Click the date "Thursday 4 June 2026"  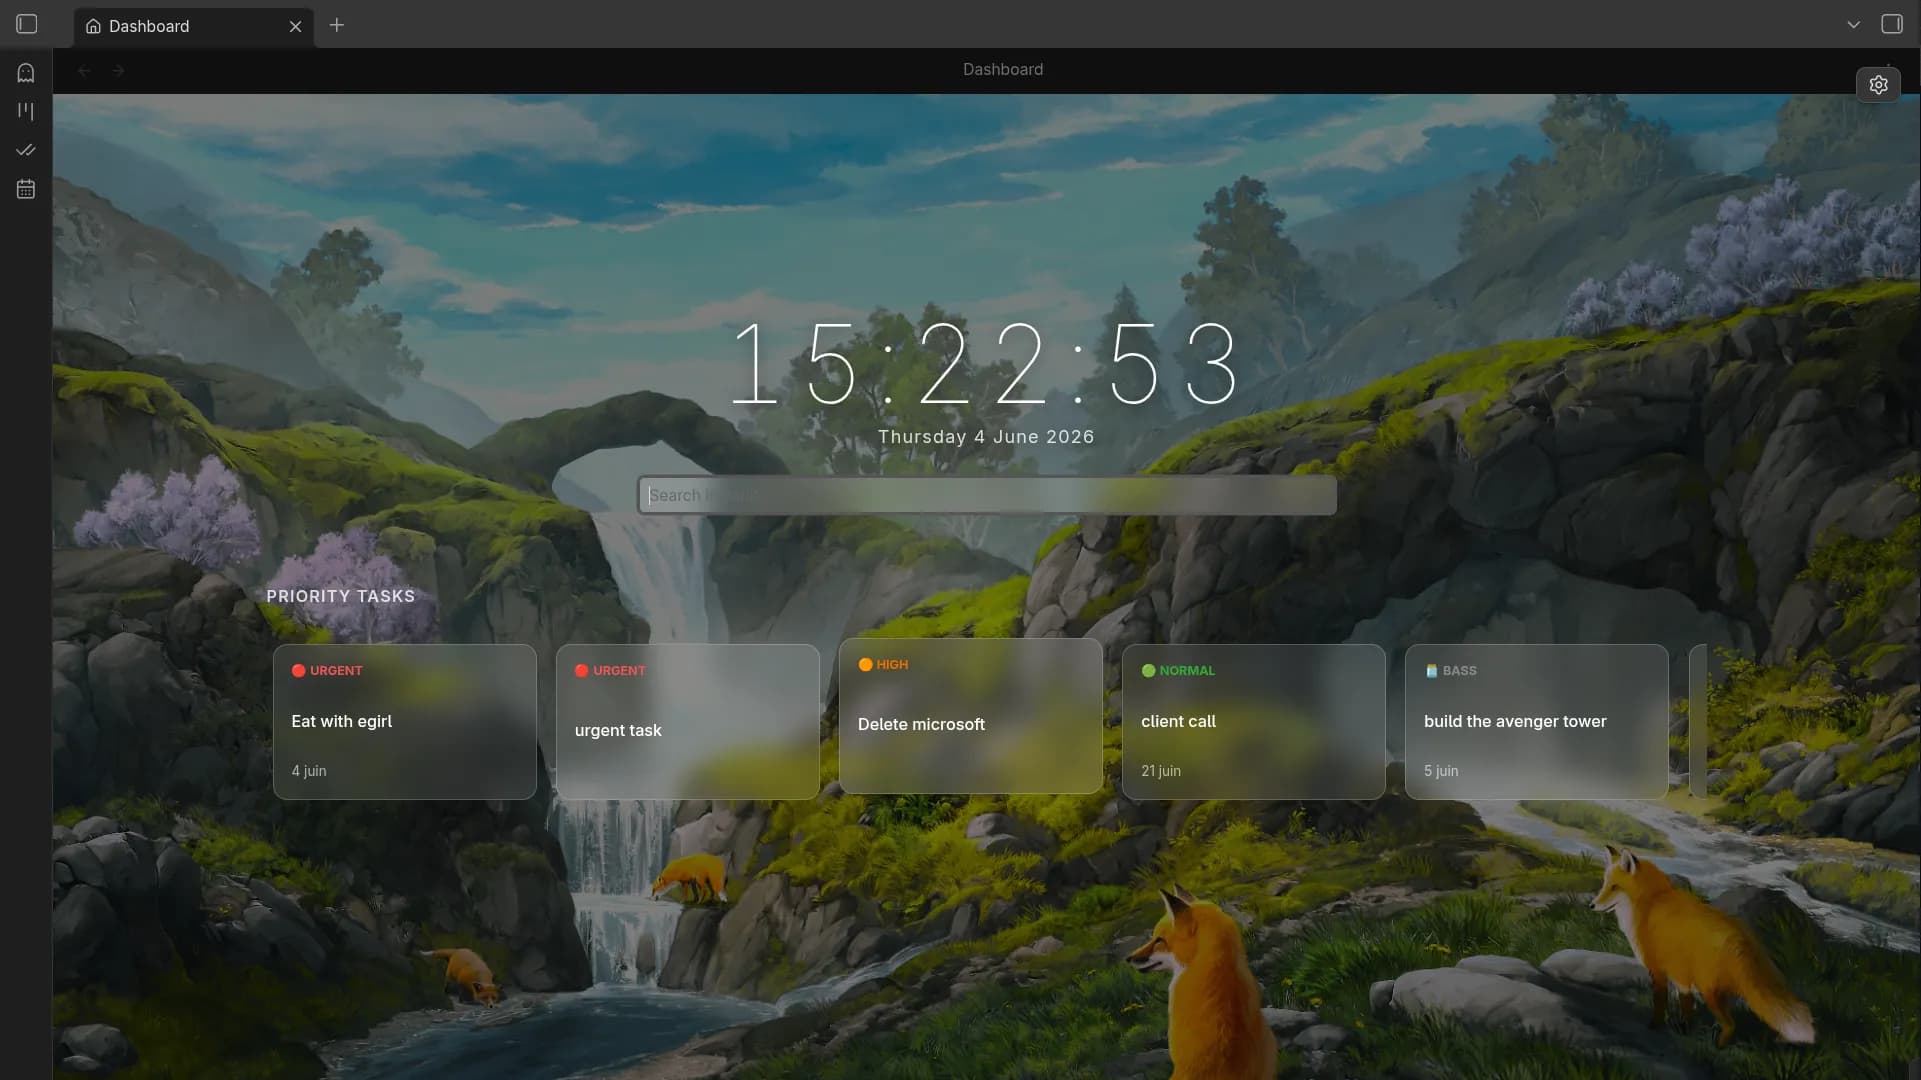pos(986,437)
